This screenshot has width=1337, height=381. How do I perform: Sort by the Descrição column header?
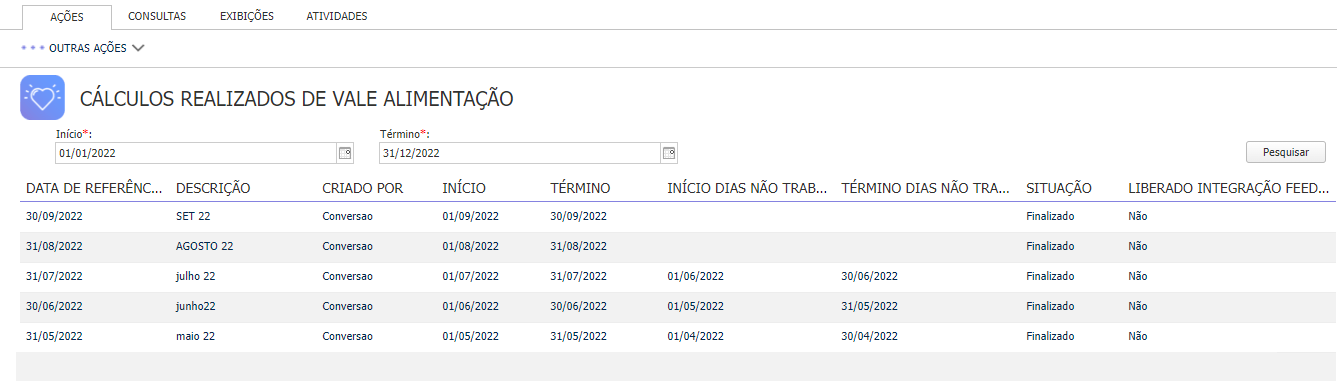[x=213, y=187]
